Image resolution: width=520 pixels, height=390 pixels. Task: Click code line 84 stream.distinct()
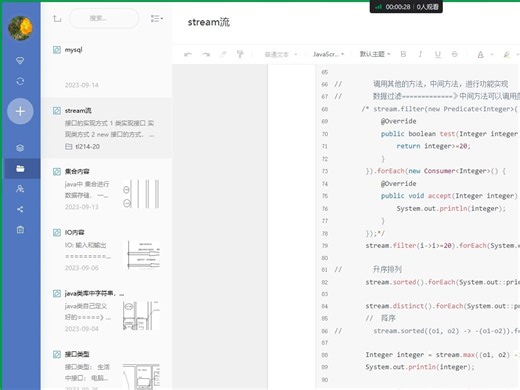tap(442, 306)
